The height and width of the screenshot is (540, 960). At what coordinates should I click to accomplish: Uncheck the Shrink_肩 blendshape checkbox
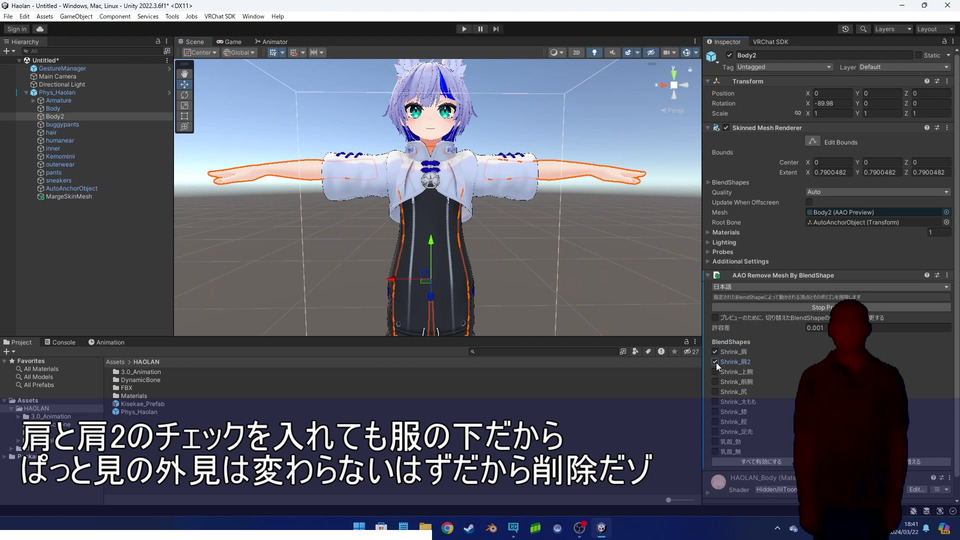point(715,352)
